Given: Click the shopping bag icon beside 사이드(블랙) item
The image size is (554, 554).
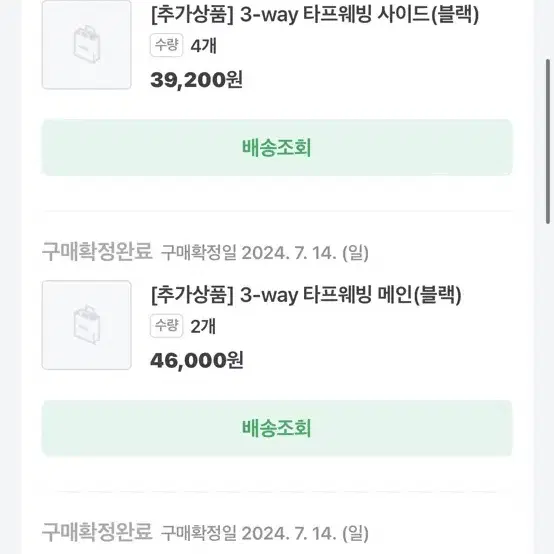Looking at the screenshot, I should [87, 43].
